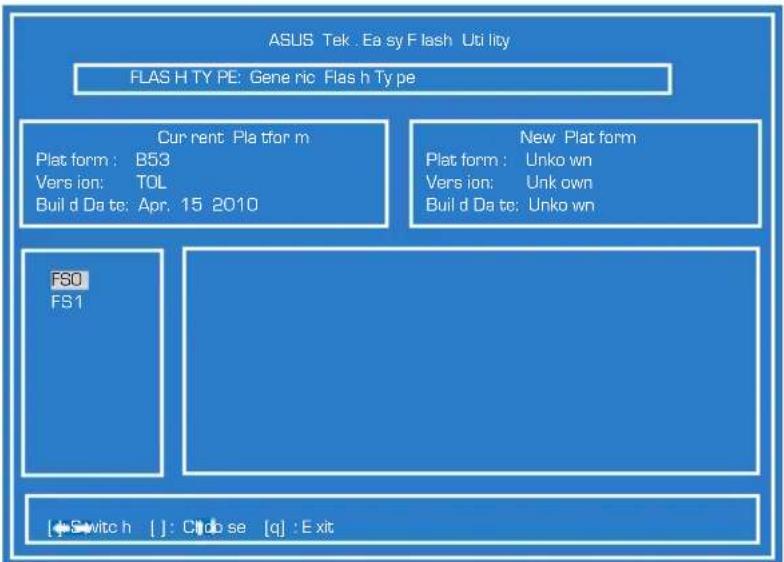Click the FLASH TYPE Generic Flash Type field

pos(372,79)
